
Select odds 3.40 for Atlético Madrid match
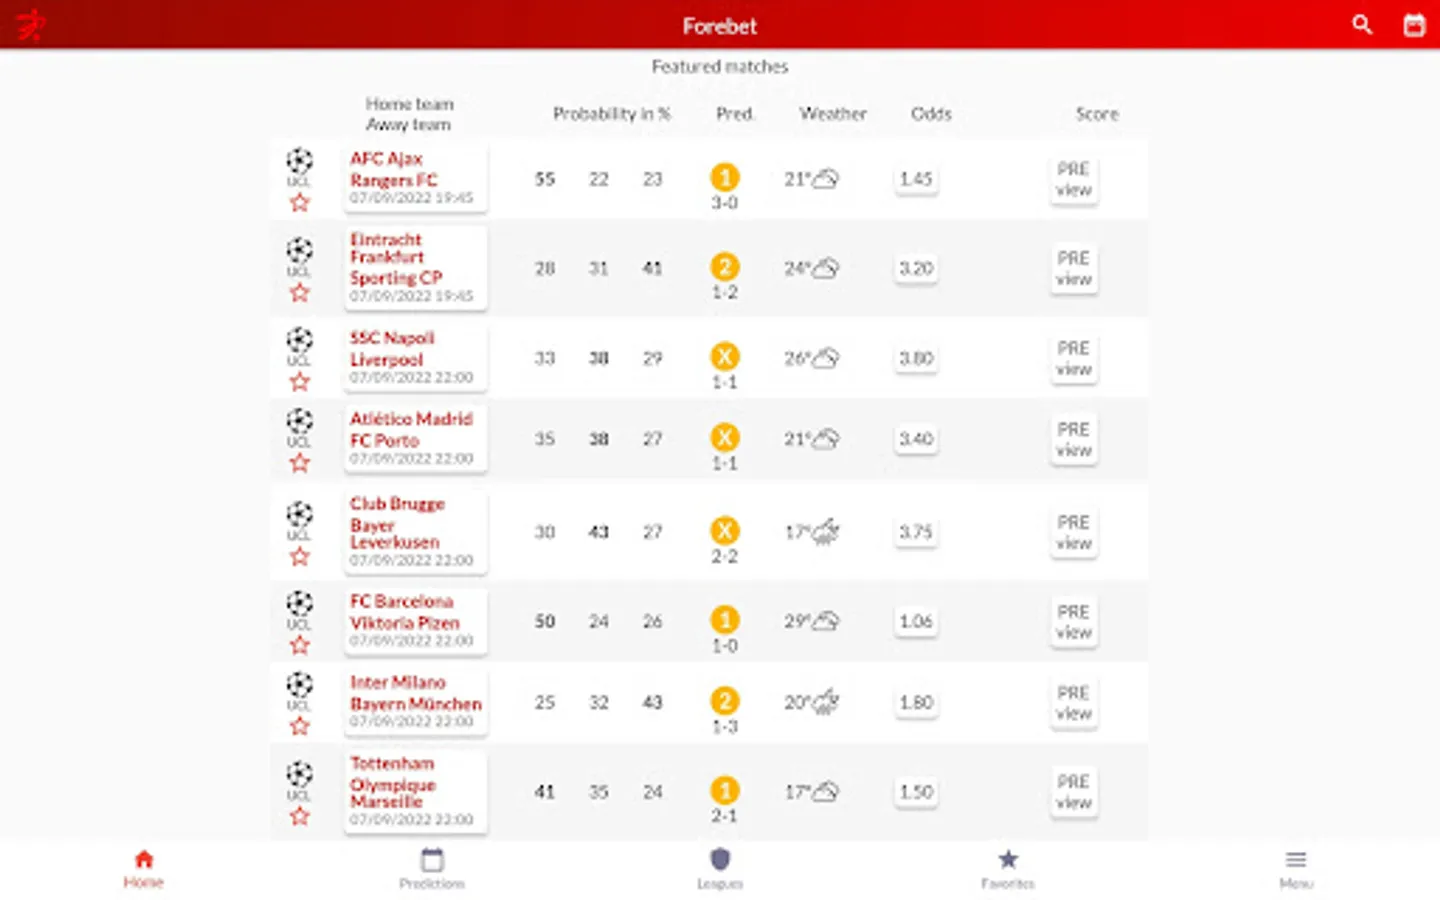(916, 439)
